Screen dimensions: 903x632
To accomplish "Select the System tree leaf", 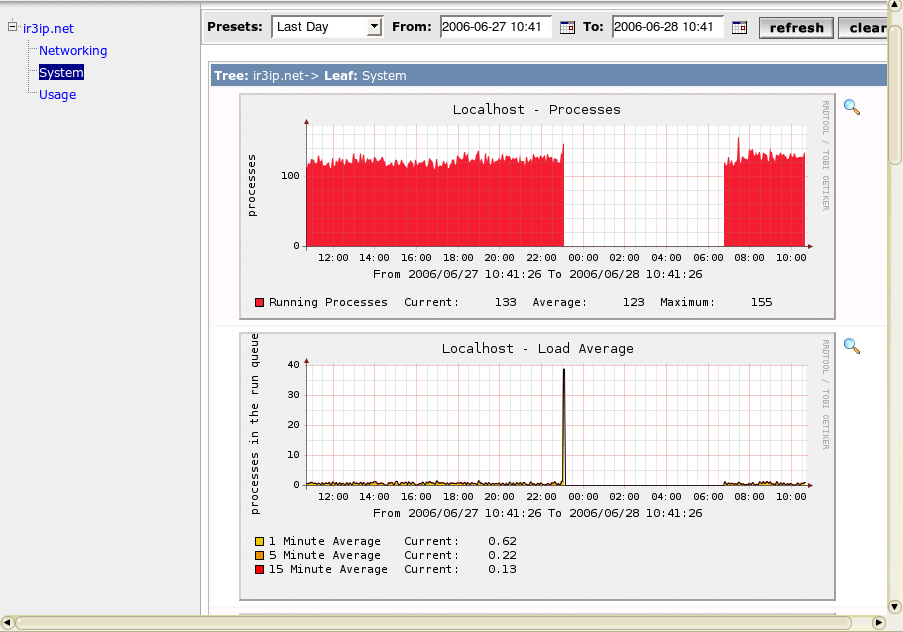I will pos(61,73).
